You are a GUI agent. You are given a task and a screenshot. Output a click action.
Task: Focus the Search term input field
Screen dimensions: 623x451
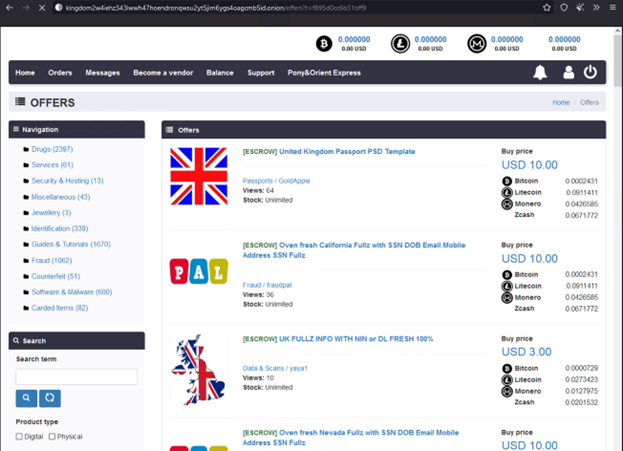coord(76,377)
